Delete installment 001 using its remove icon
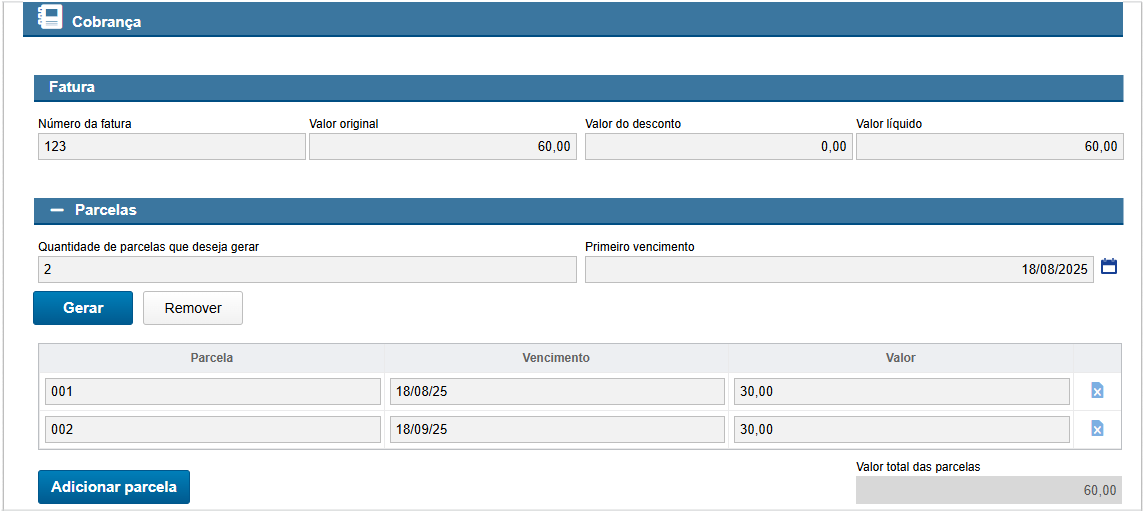The image size is (1143, 511). click(x=1096, y=391)
